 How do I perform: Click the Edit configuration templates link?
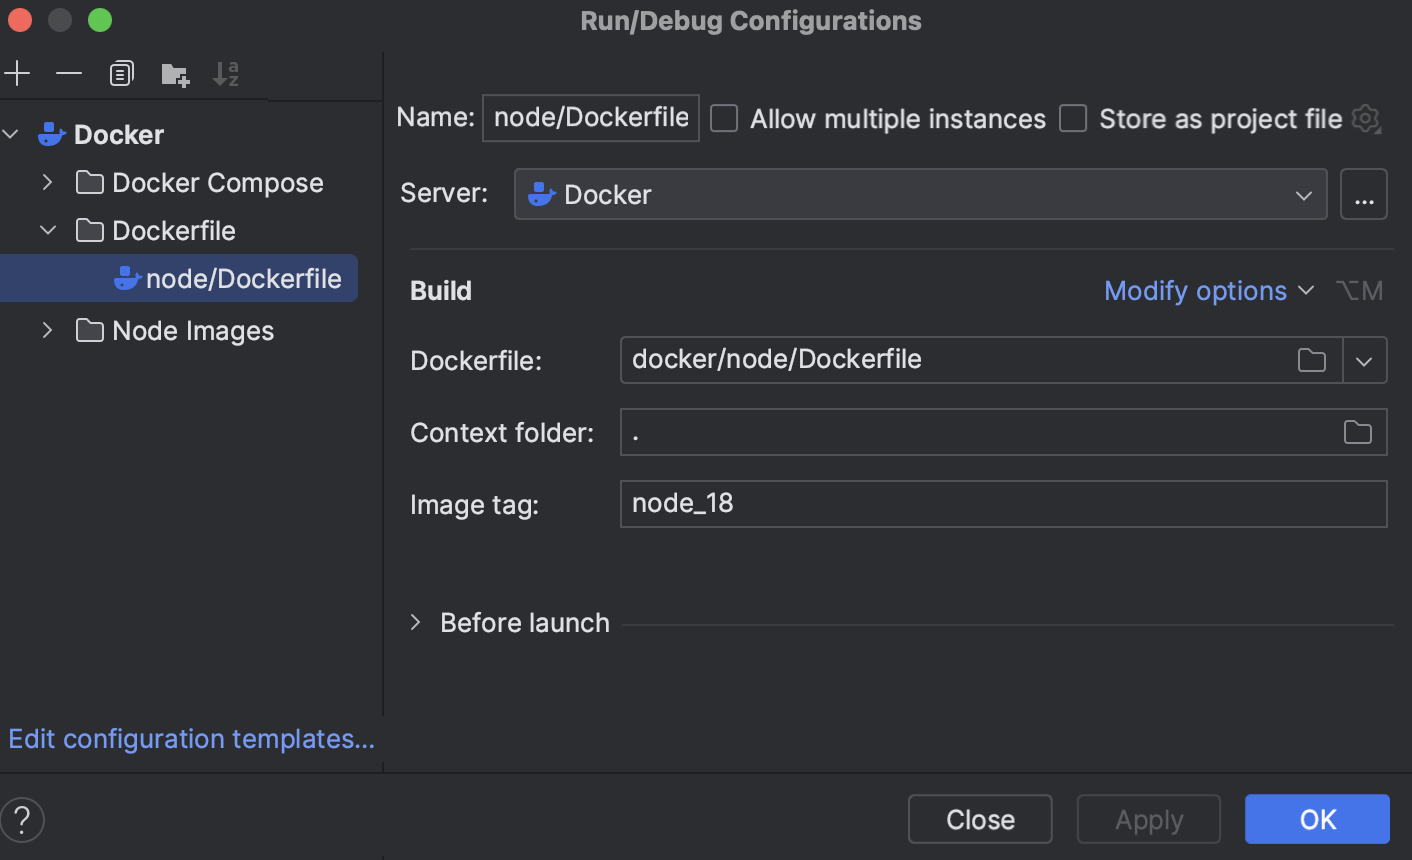coord(191,739)
